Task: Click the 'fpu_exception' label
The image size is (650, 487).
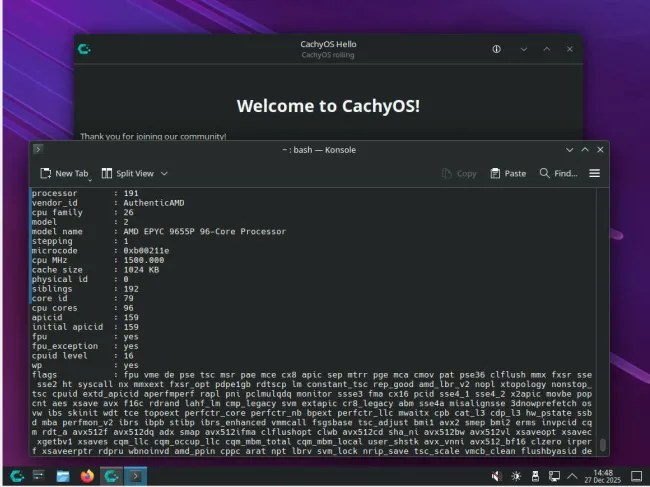Action: 65,346
